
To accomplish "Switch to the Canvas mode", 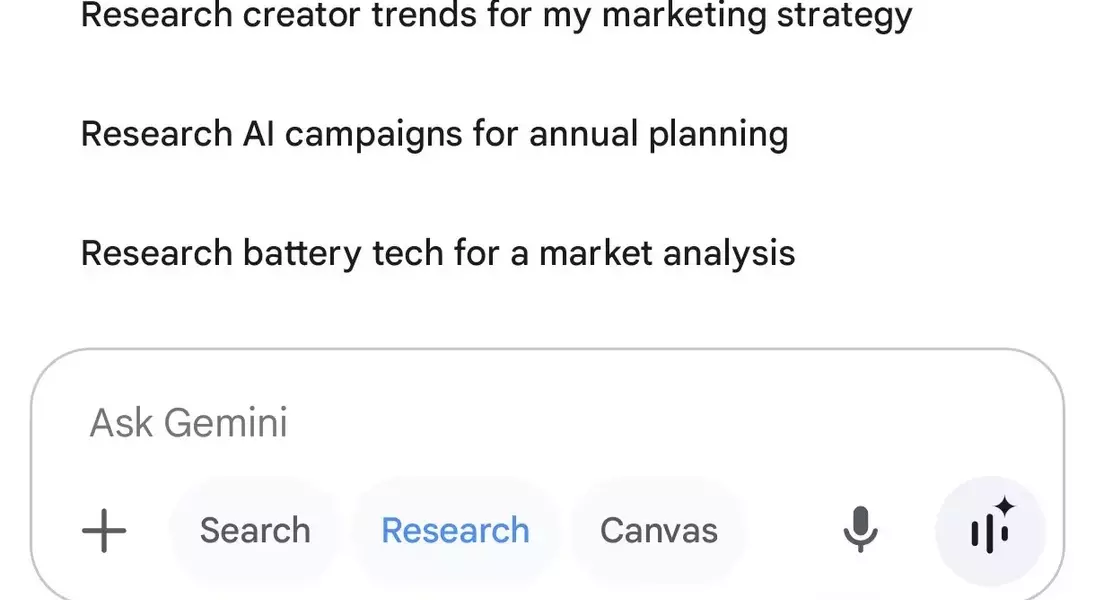I will [659, 530].
